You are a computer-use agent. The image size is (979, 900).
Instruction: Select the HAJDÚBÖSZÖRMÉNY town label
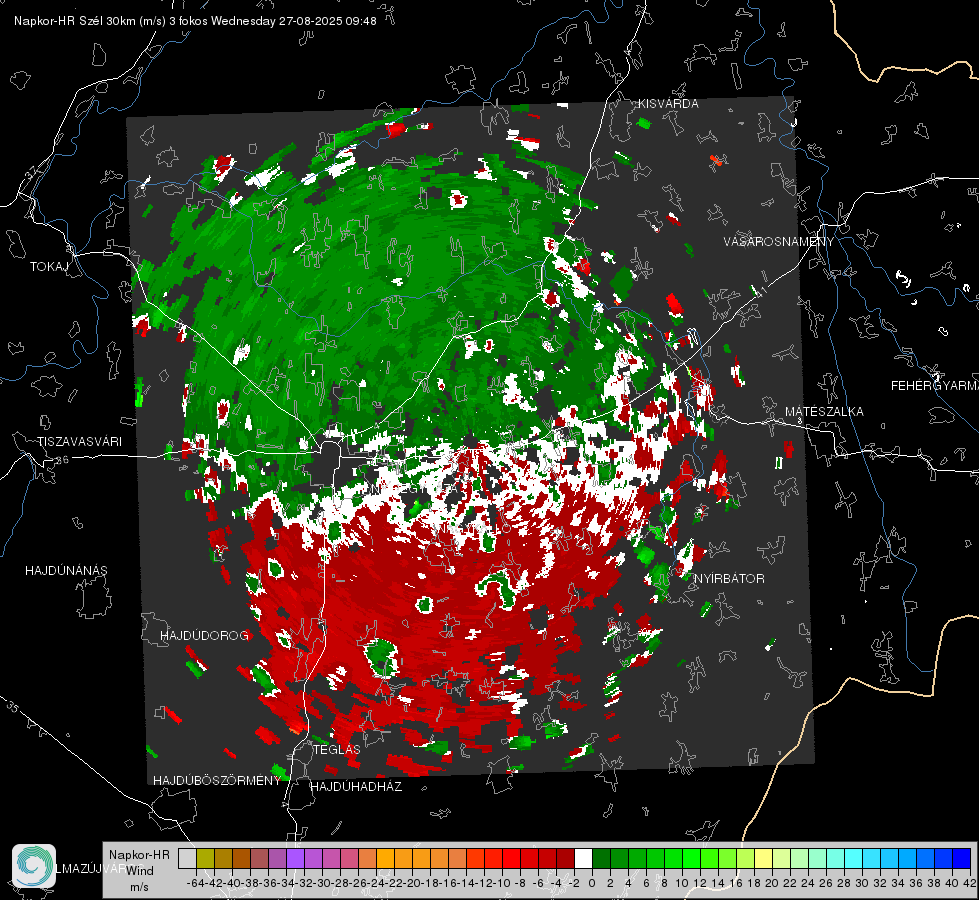[217, 781]
